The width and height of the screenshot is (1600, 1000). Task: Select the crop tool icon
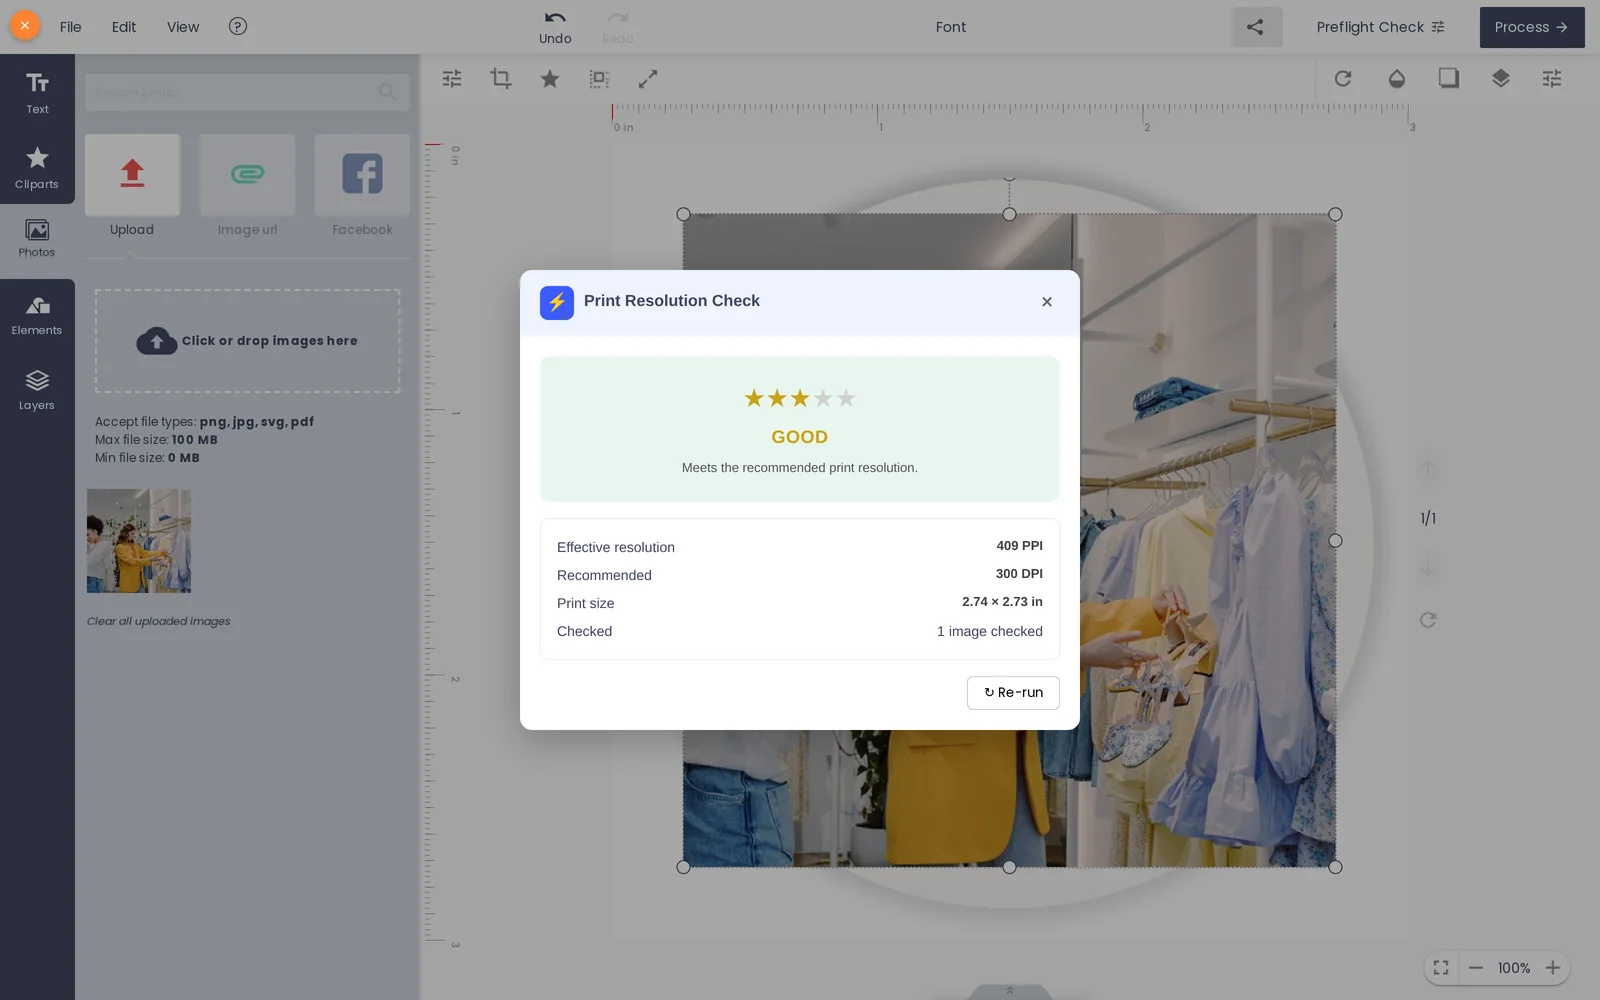500,78
